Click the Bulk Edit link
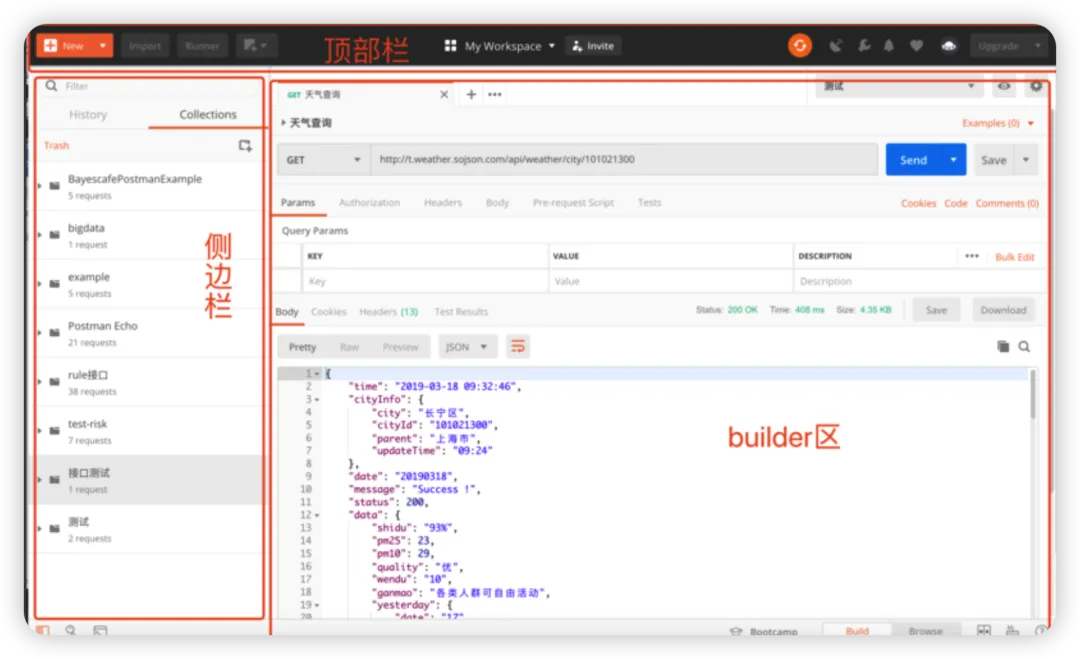This screenshot has width=1080, height=659. [x=1015, y=257]
